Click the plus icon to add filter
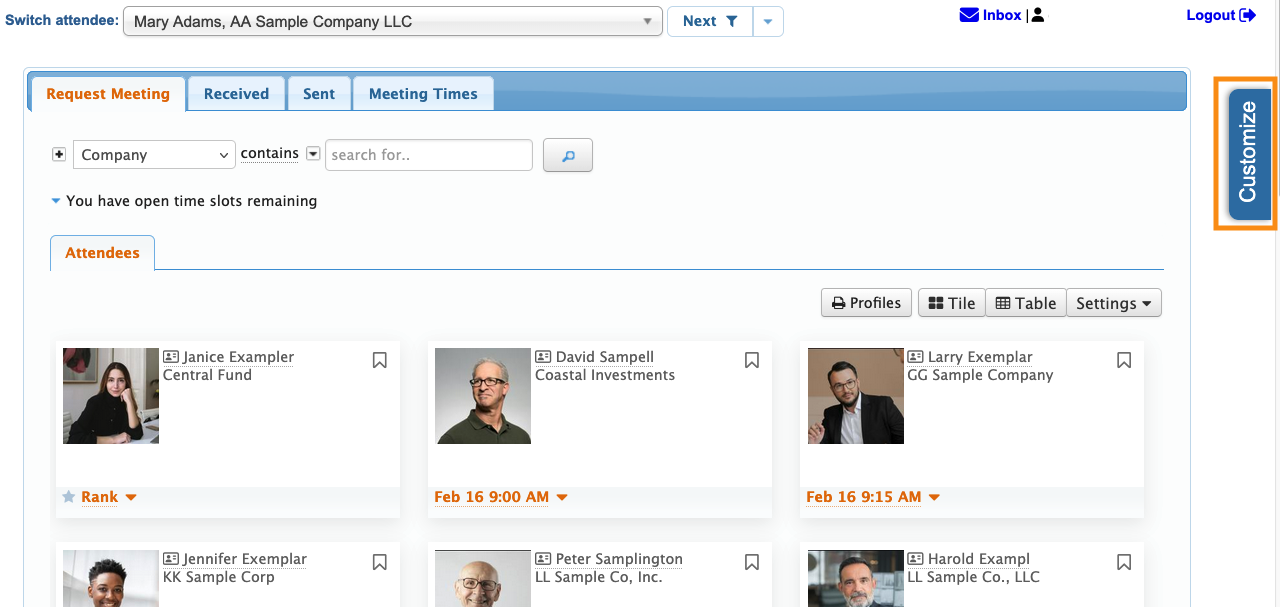Screen dimensions: 1280x607 coord(59,155)
